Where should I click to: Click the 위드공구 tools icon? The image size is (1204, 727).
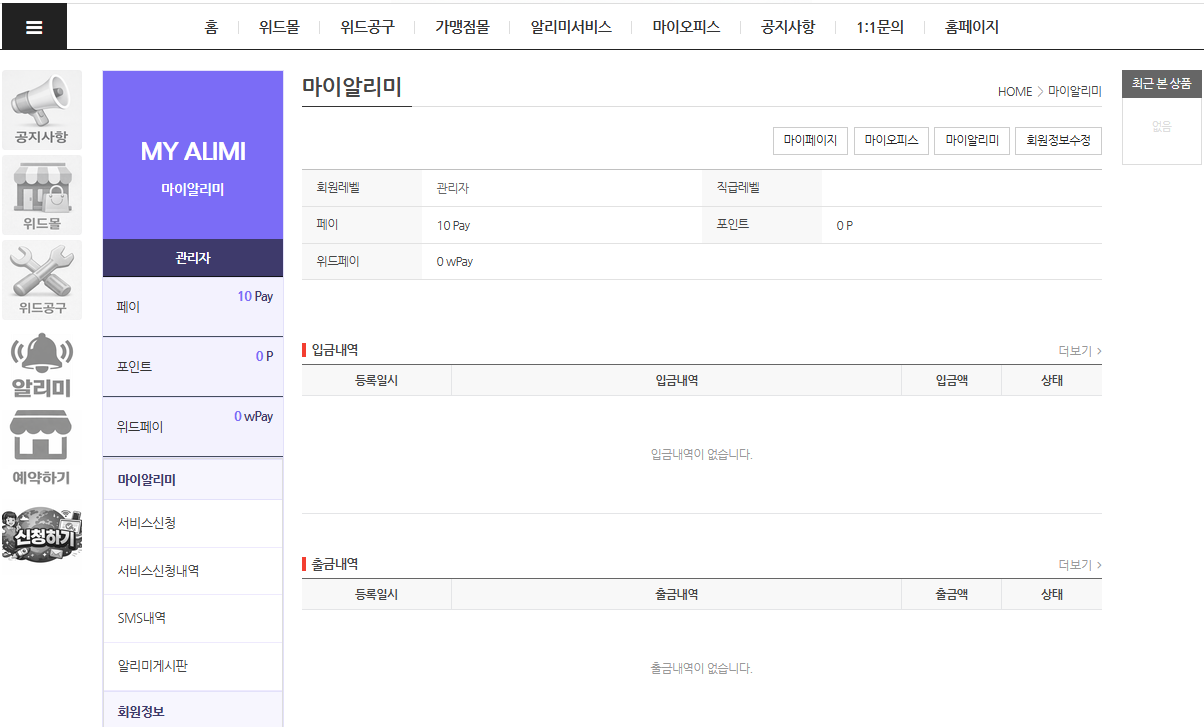(x=42, y=280)
